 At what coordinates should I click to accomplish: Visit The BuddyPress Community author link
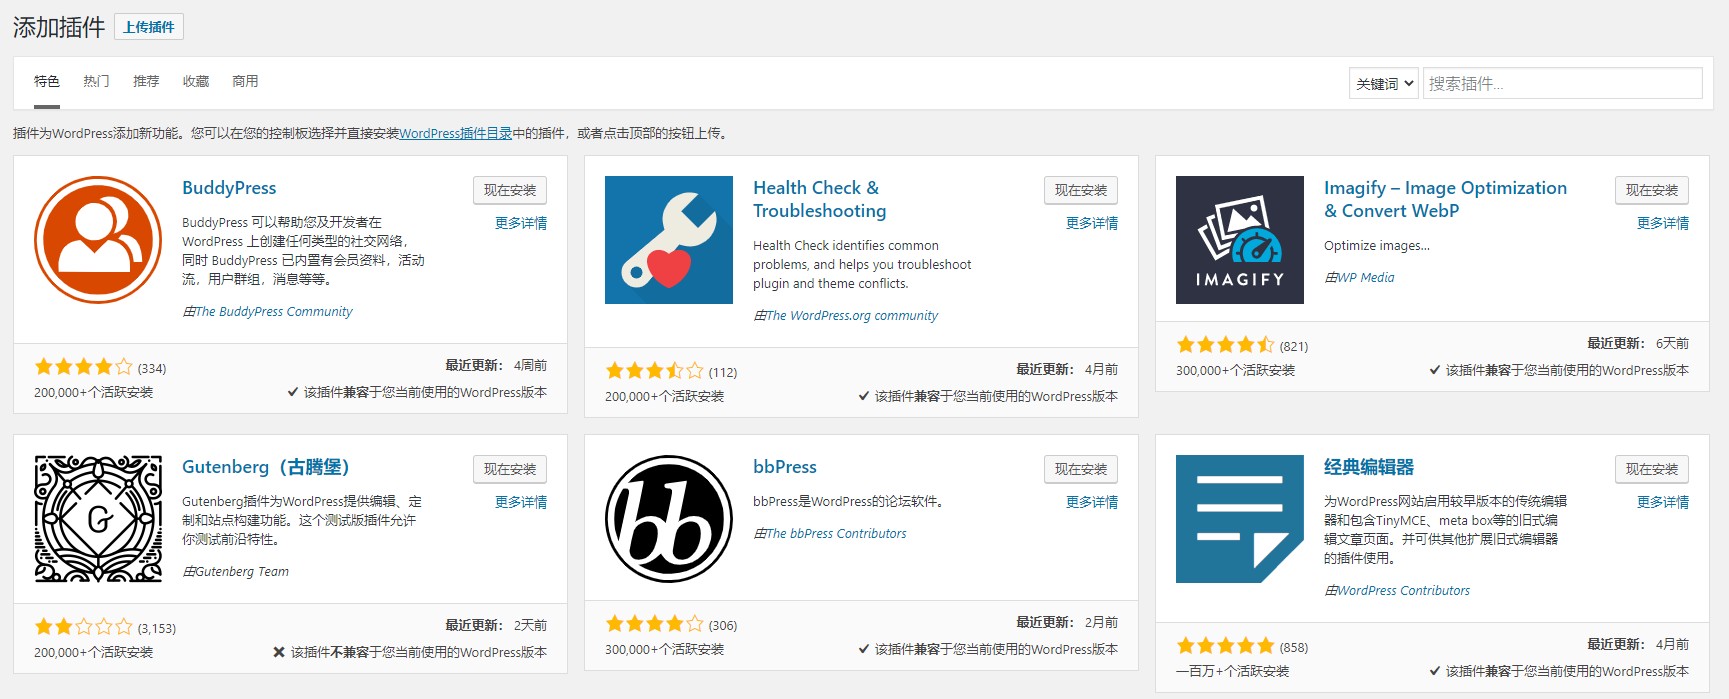pyautogui.click(x=274, y=312)
